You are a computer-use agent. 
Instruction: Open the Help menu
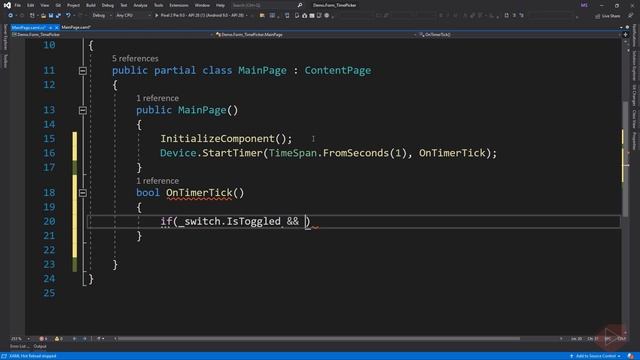pos(220,5)
